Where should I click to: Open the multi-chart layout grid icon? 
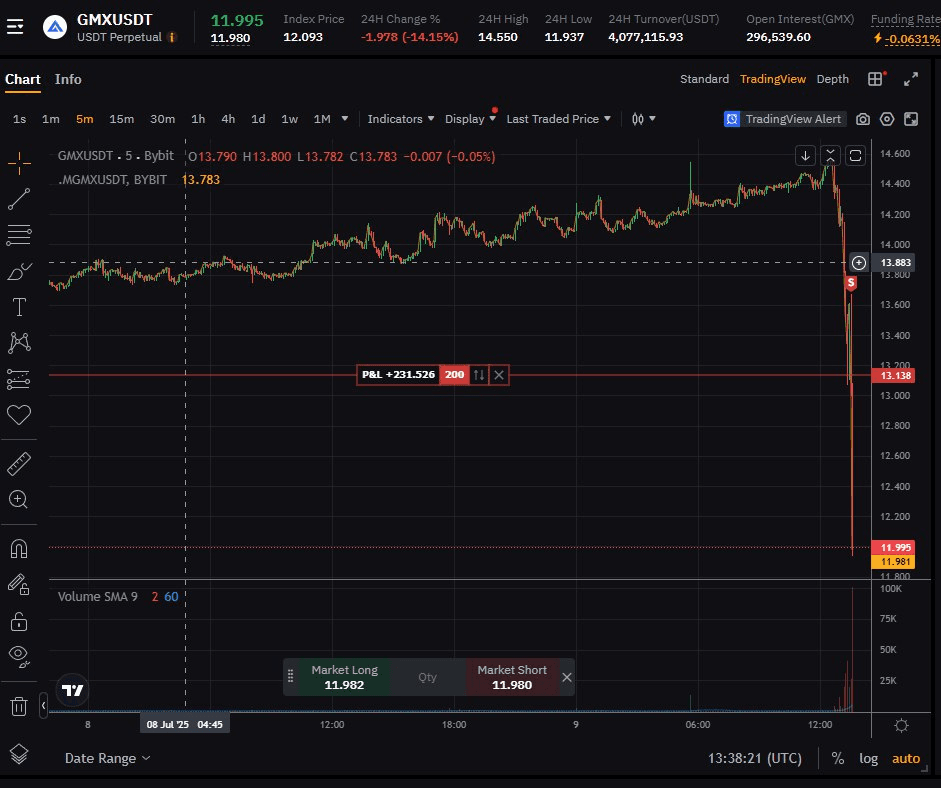[876, 79]
